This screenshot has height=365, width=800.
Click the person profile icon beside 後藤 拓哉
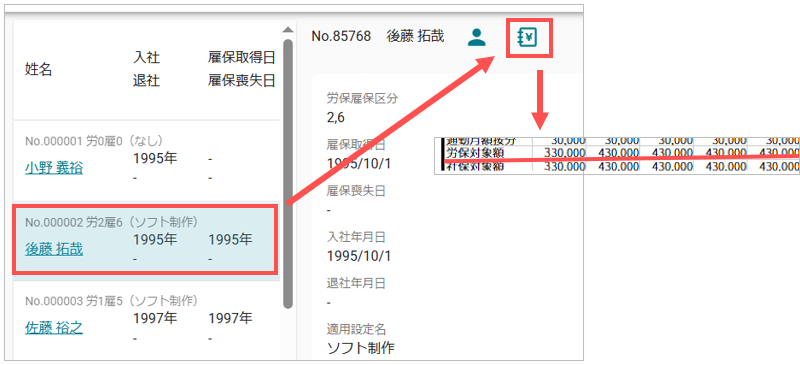pos(477,37)
